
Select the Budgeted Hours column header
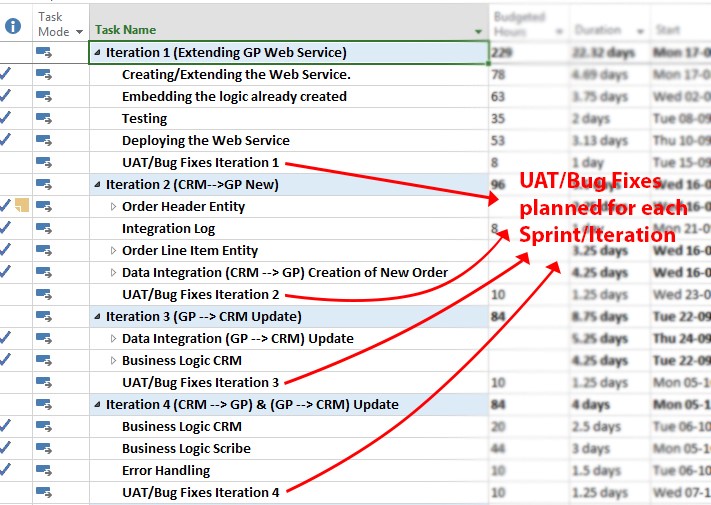pos(519,24)
